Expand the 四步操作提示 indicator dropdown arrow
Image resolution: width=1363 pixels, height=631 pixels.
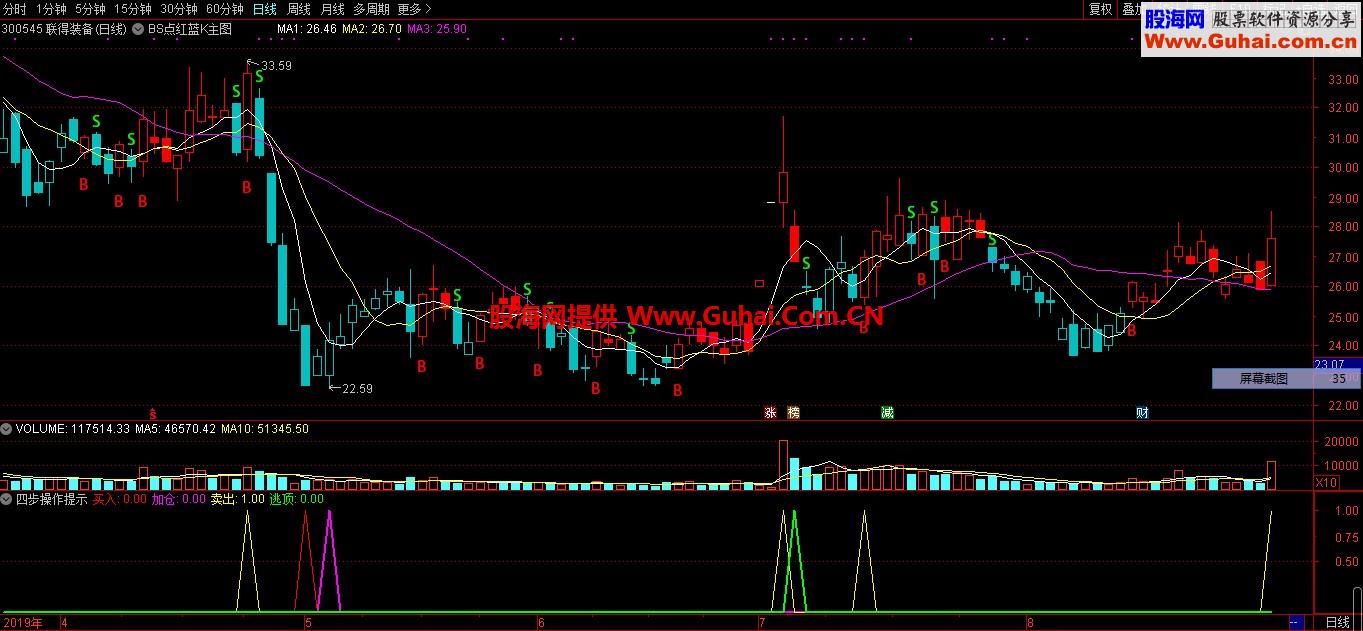(x=7, y=498)
